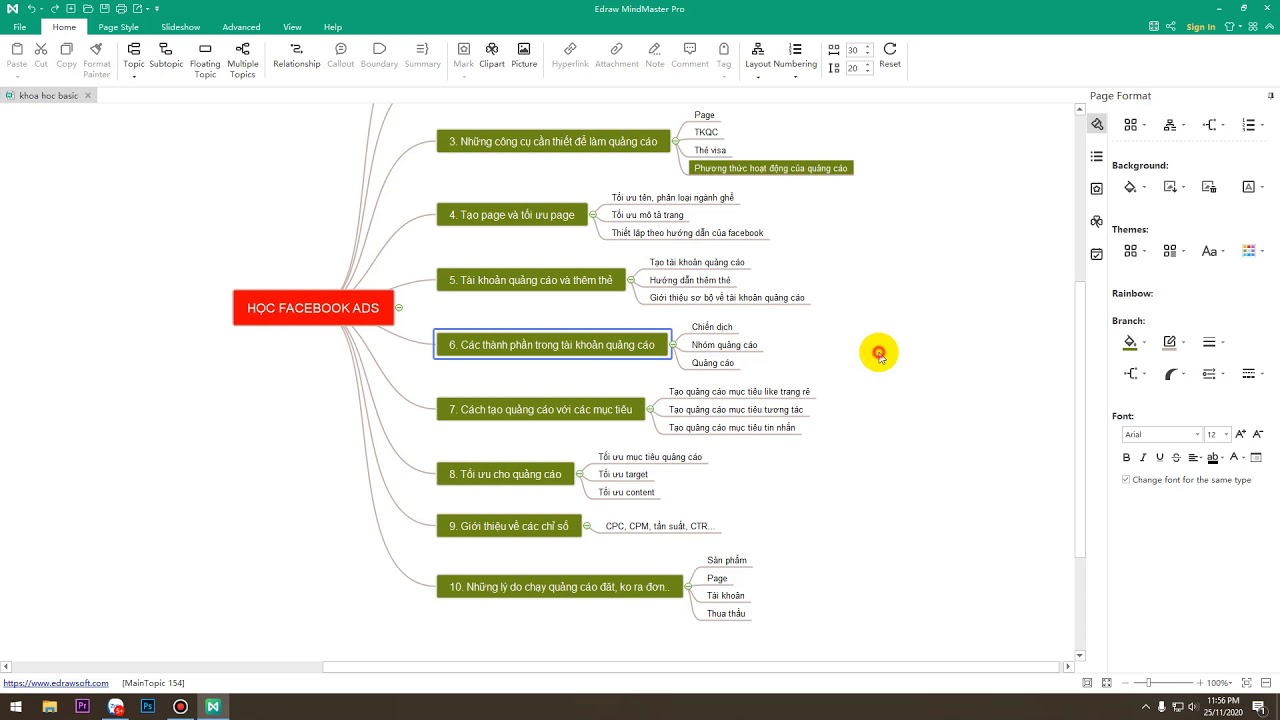Image resolution: width=1280 pixels, height=720 pixels.
Task: Add a Relationship line
Action: pyautogui.click(x=296, y=55)
